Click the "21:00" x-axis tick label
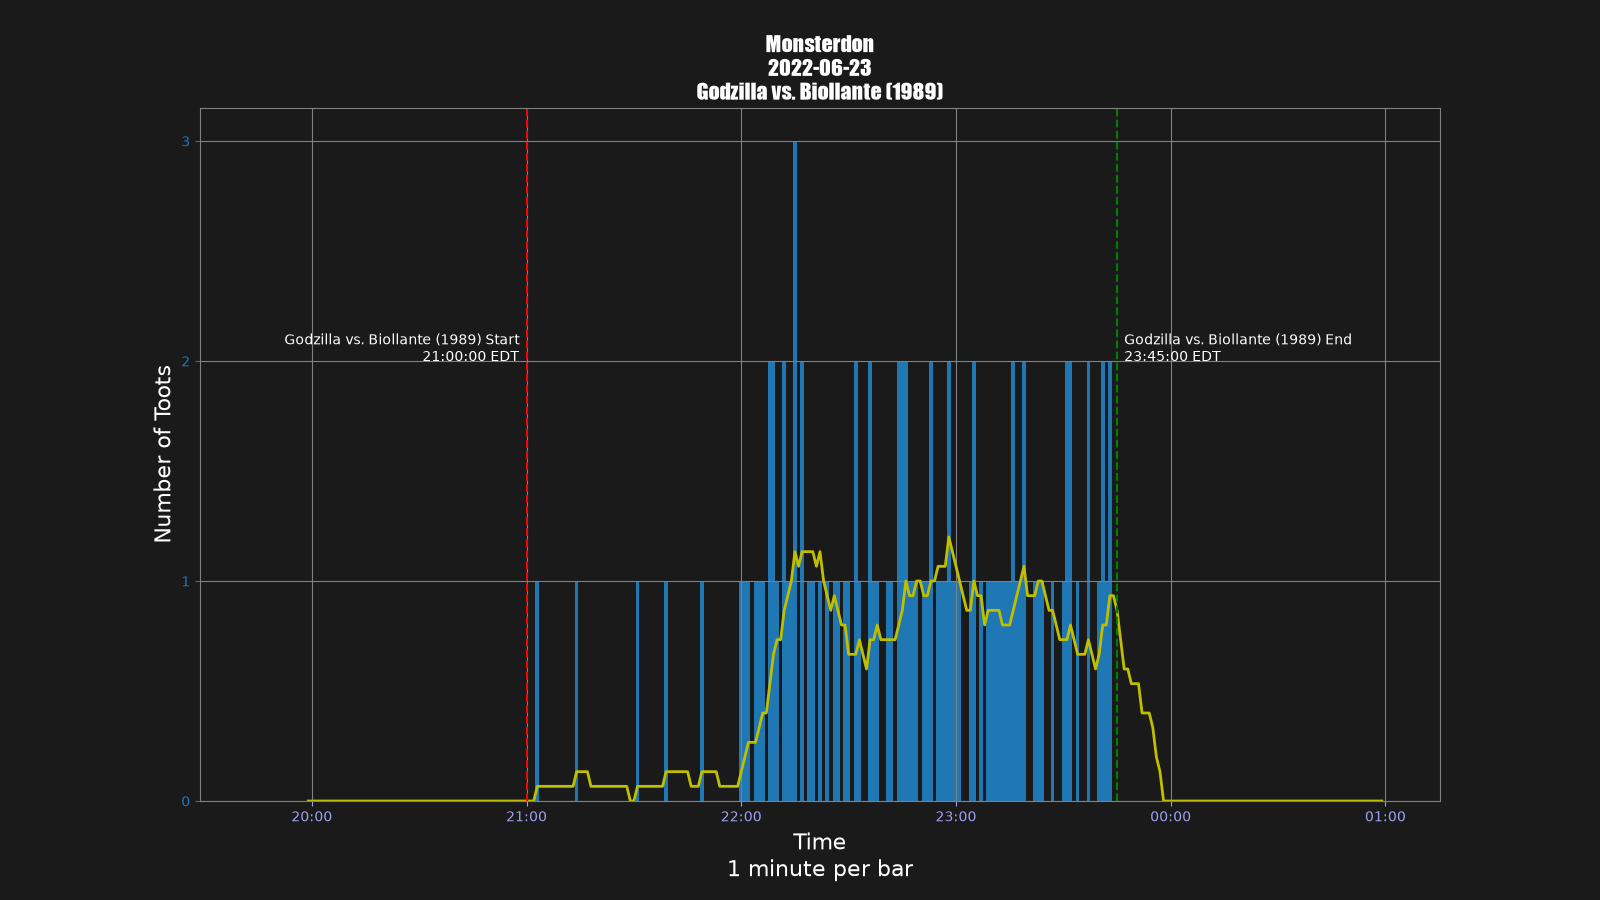This screenshot has height=900, width=1600. (527, 817)
